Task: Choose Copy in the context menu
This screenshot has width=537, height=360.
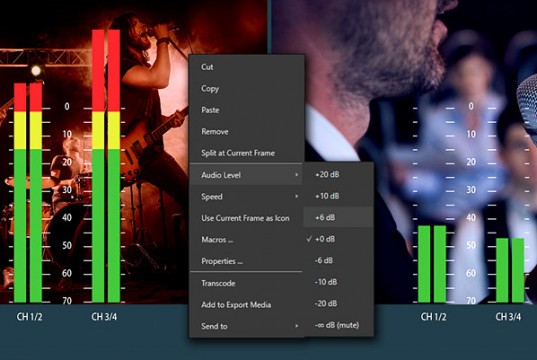Action: point(246,88)
